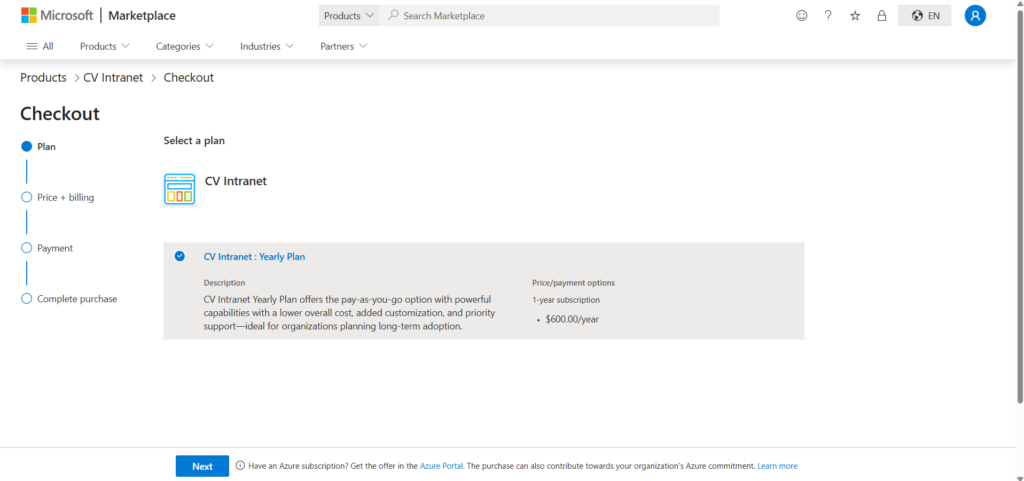Open the help question mark icon
The image size is (1024, 481).
828,16
